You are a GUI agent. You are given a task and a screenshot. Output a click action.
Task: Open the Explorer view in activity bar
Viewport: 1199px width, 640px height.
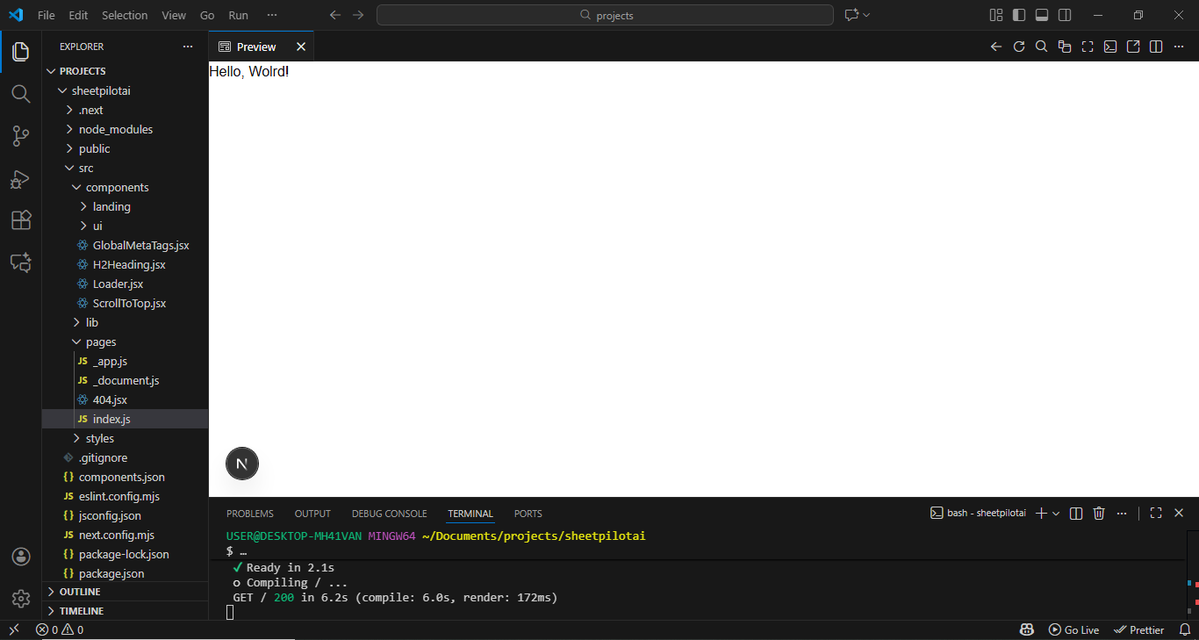pyautogui.click(x=21, y=52)
